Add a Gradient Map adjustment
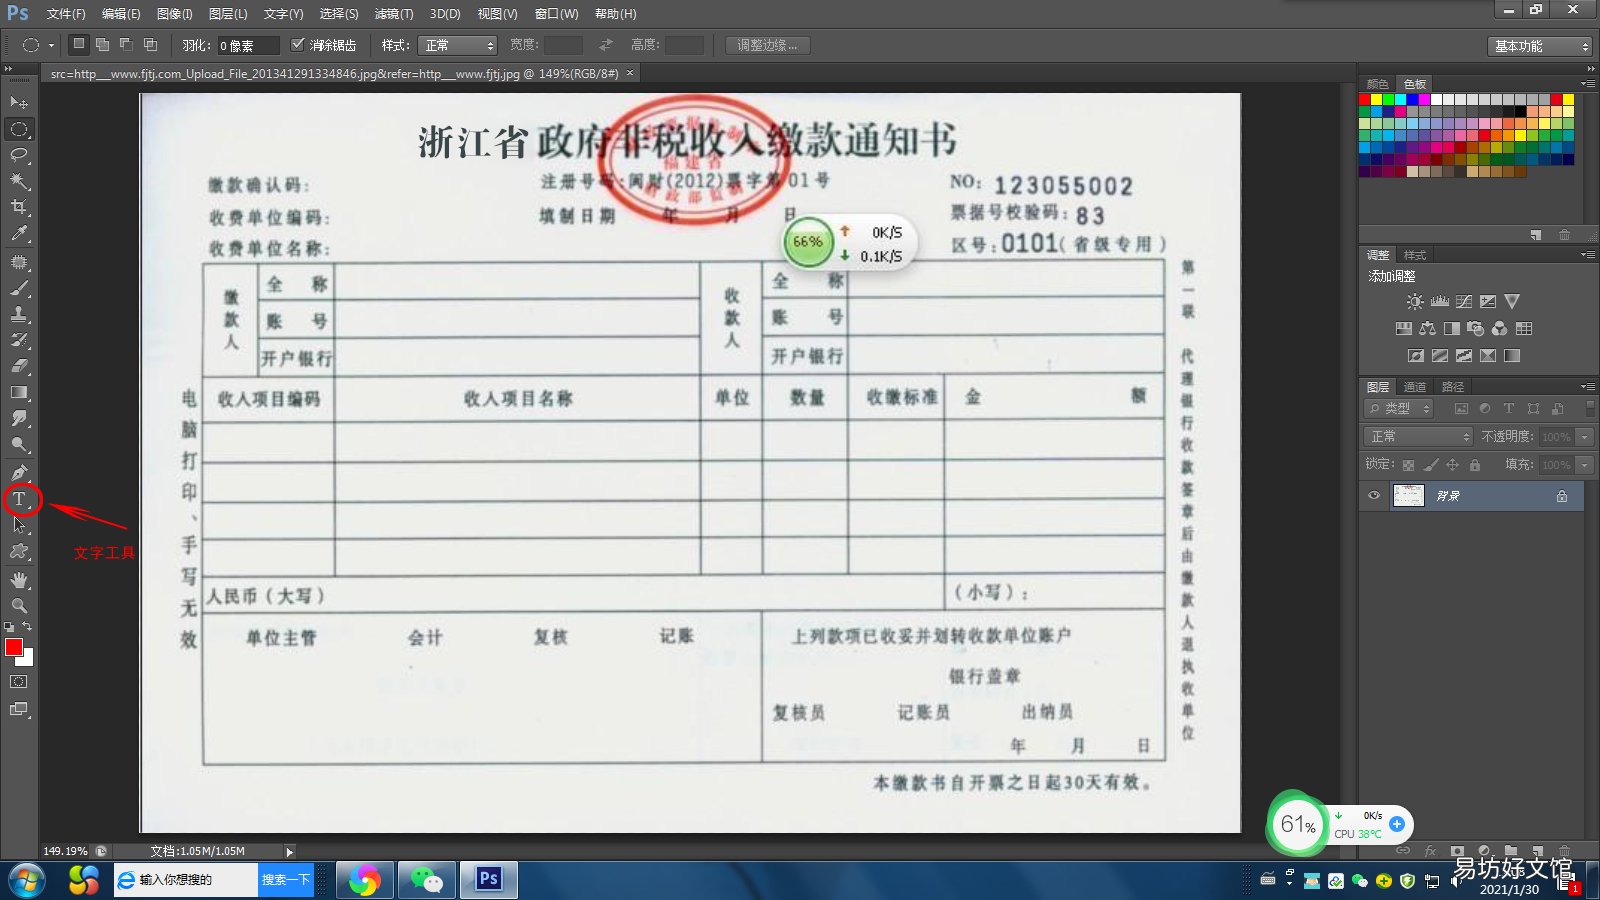This screenshot has width=1600, height=900. click(1512, 355)
